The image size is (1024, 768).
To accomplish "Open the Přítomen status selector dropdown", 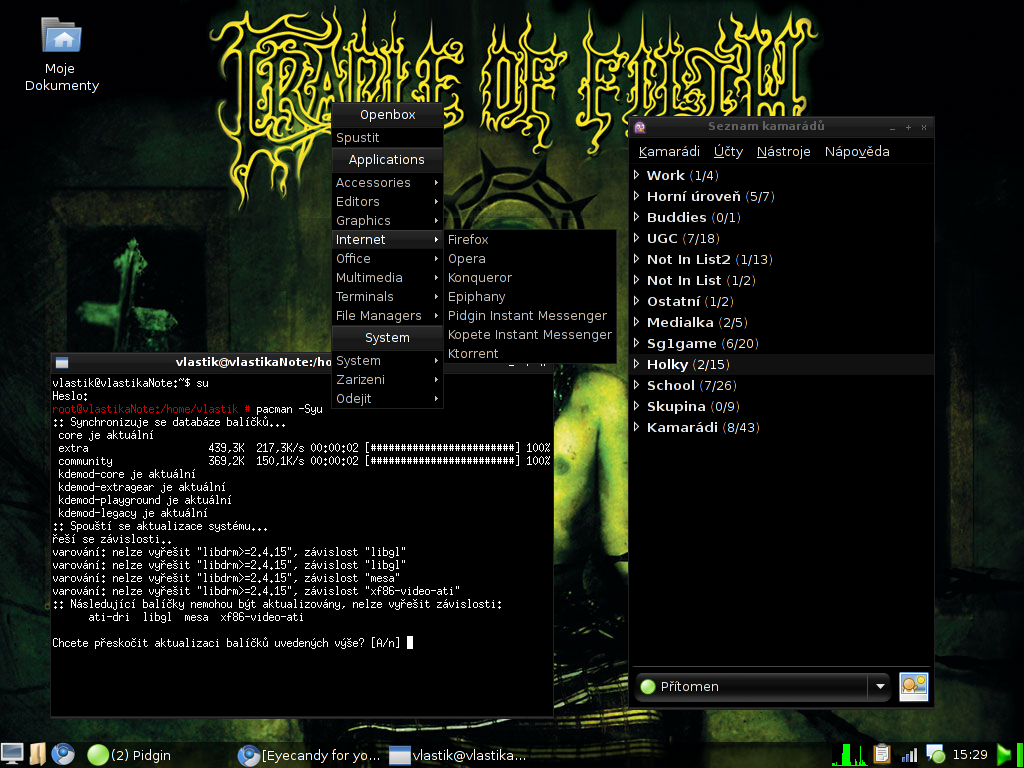I will pyautogui.click(x=762, y=686).
